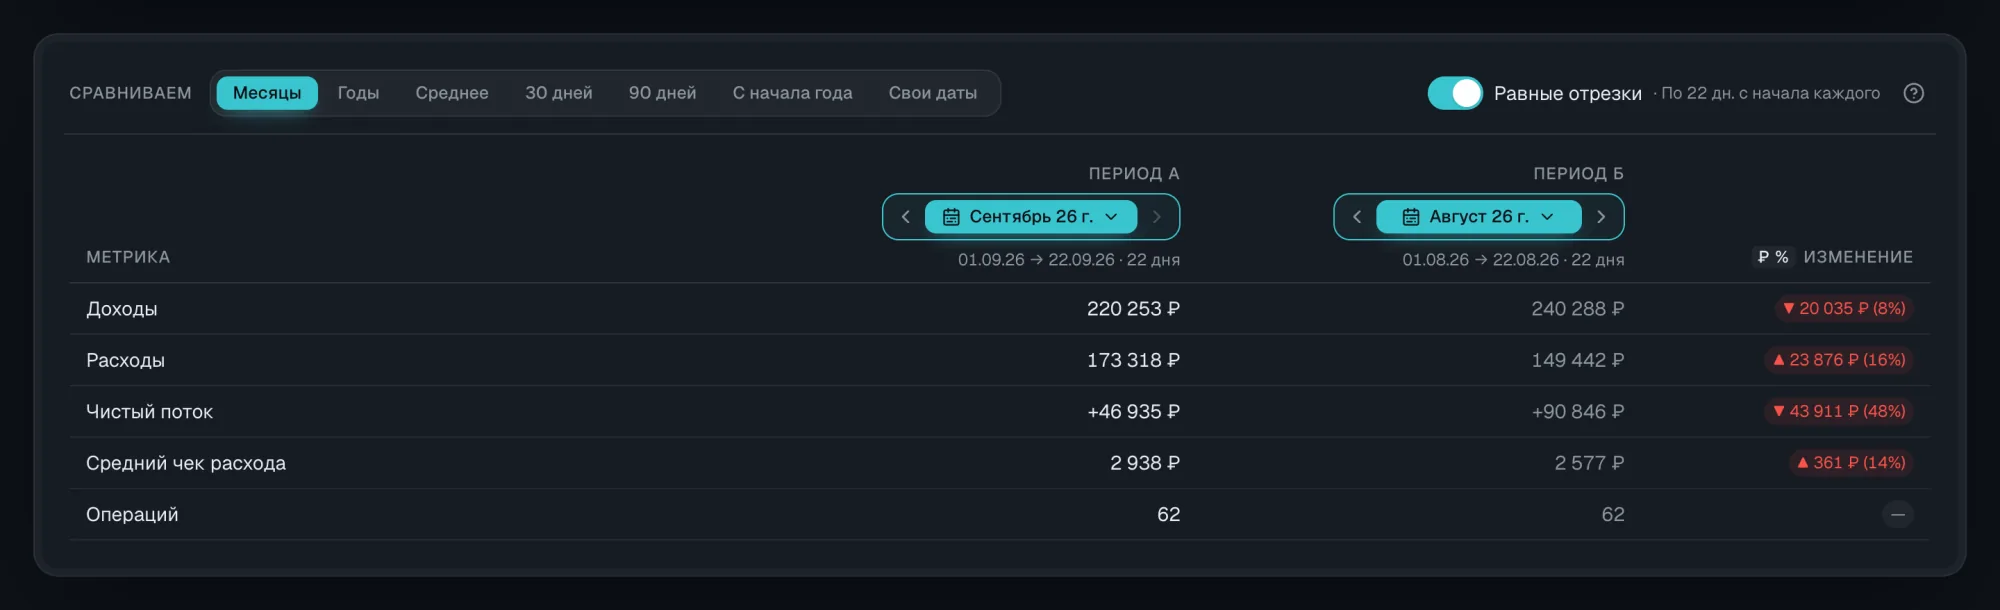Select the Годы comparison tab
The image size is (2000, 610).
(358, 93)
